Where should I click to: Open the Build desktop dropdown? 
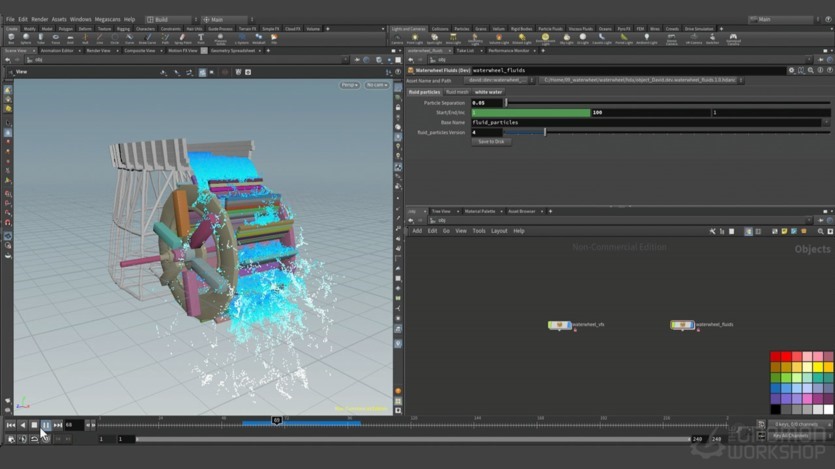pos(171,20)
